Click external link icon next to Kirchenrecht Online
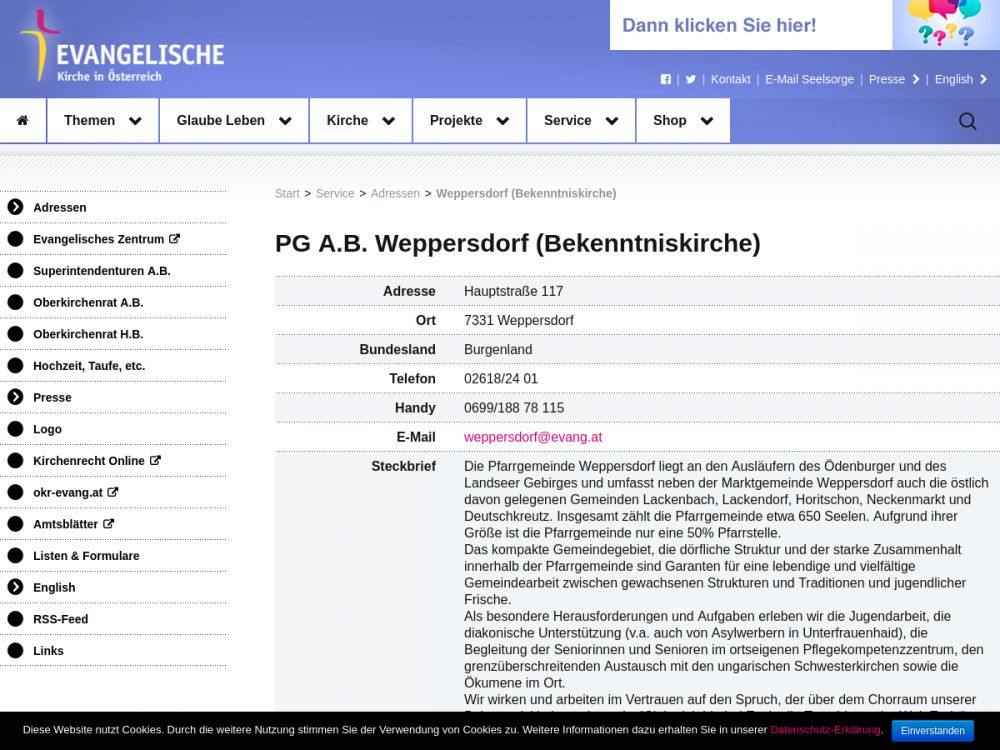 [x=155, y=460]
